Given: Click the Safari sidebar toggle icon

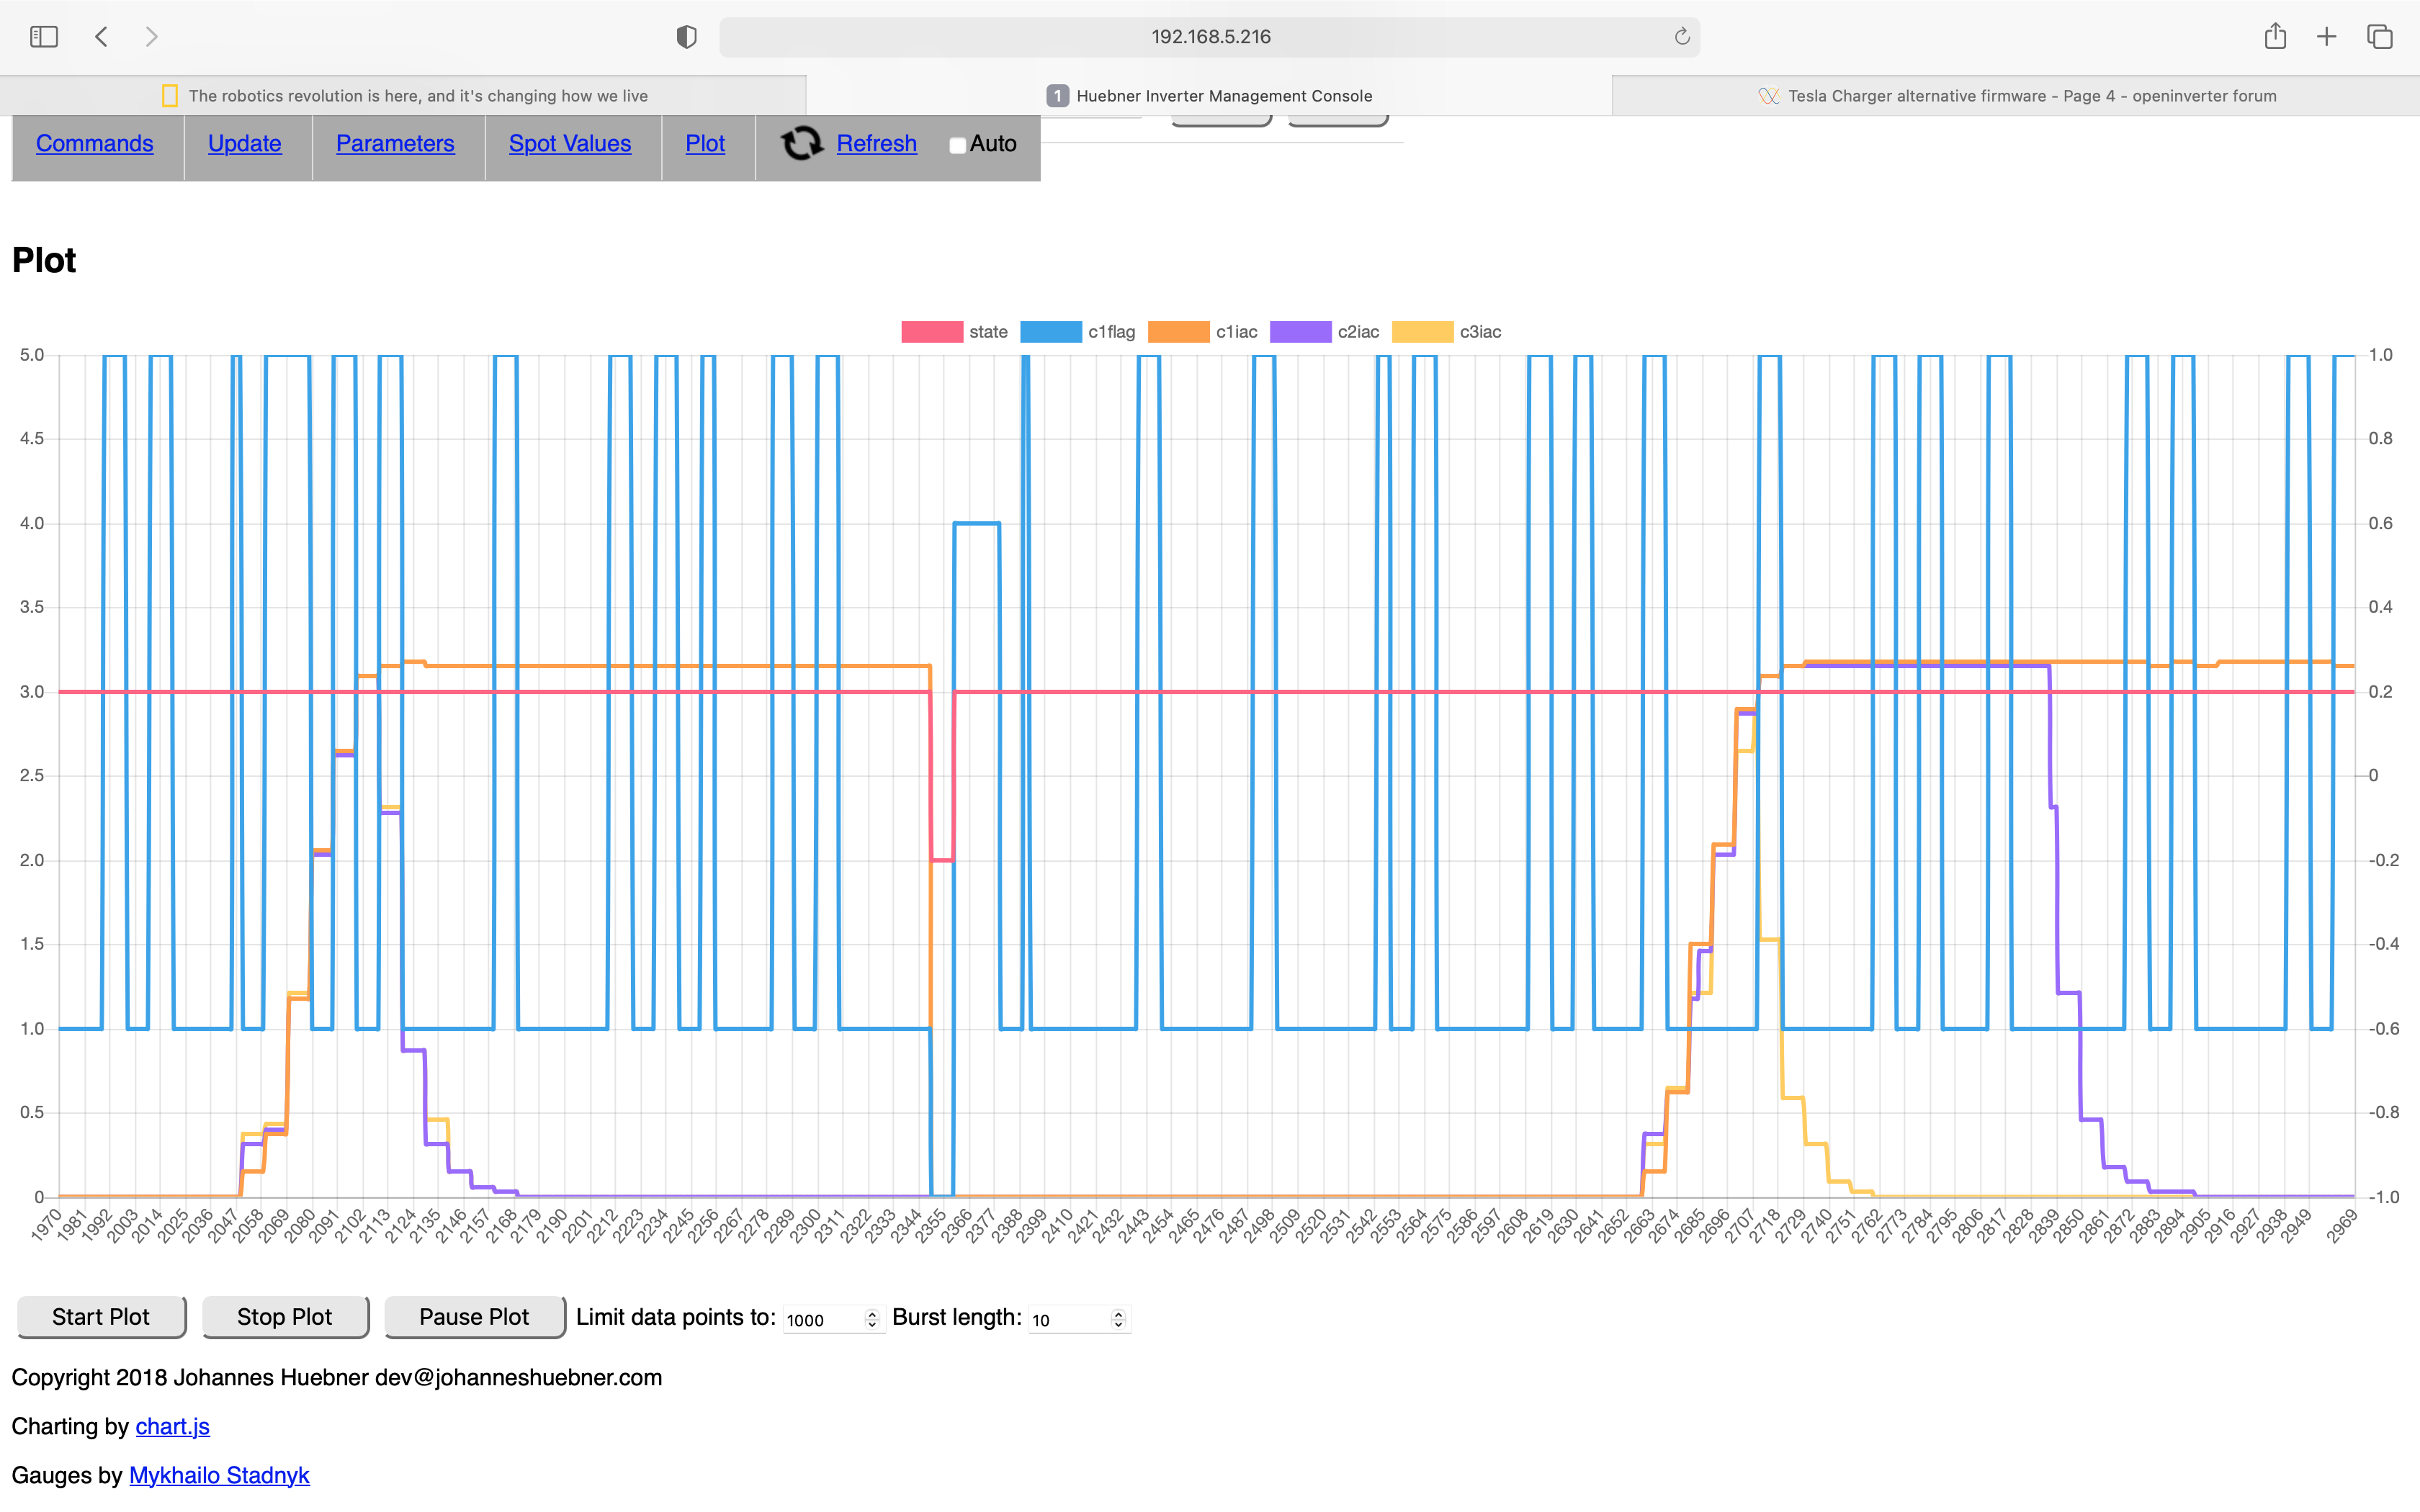Looking at the screenshot, I should coord(44,37).
